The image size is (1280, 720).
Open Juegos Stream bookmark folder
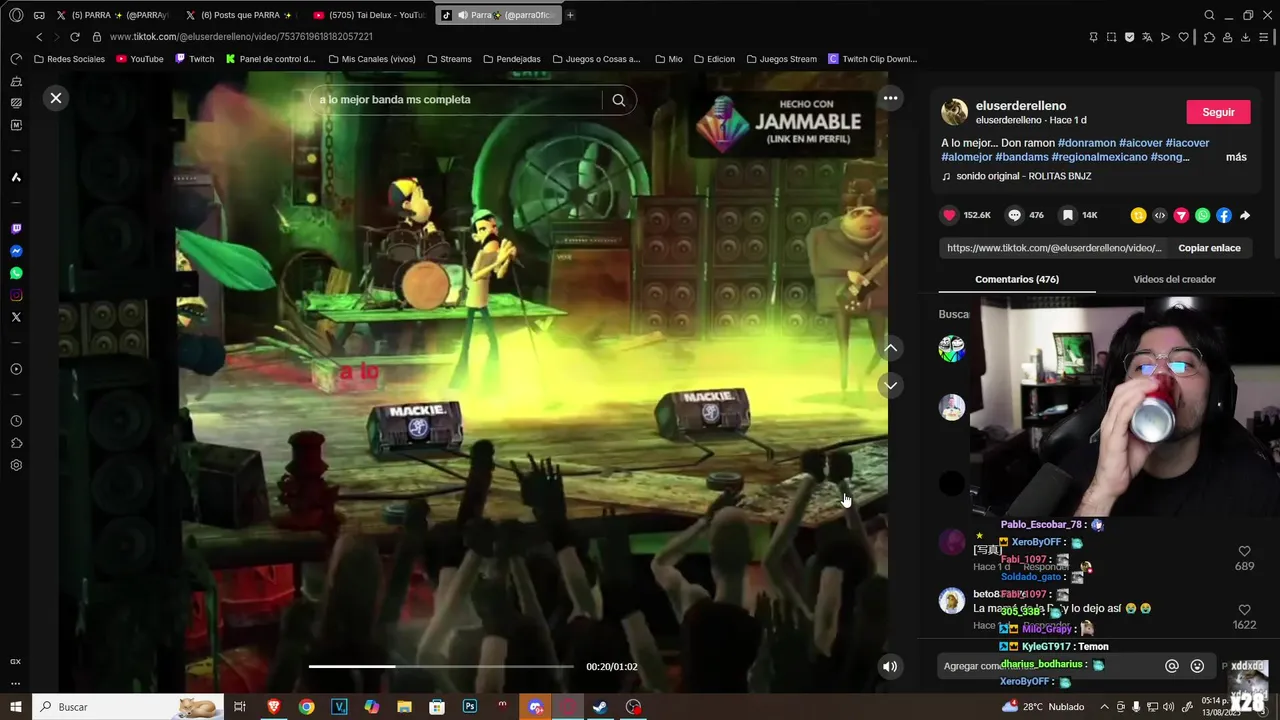(781, 59)
